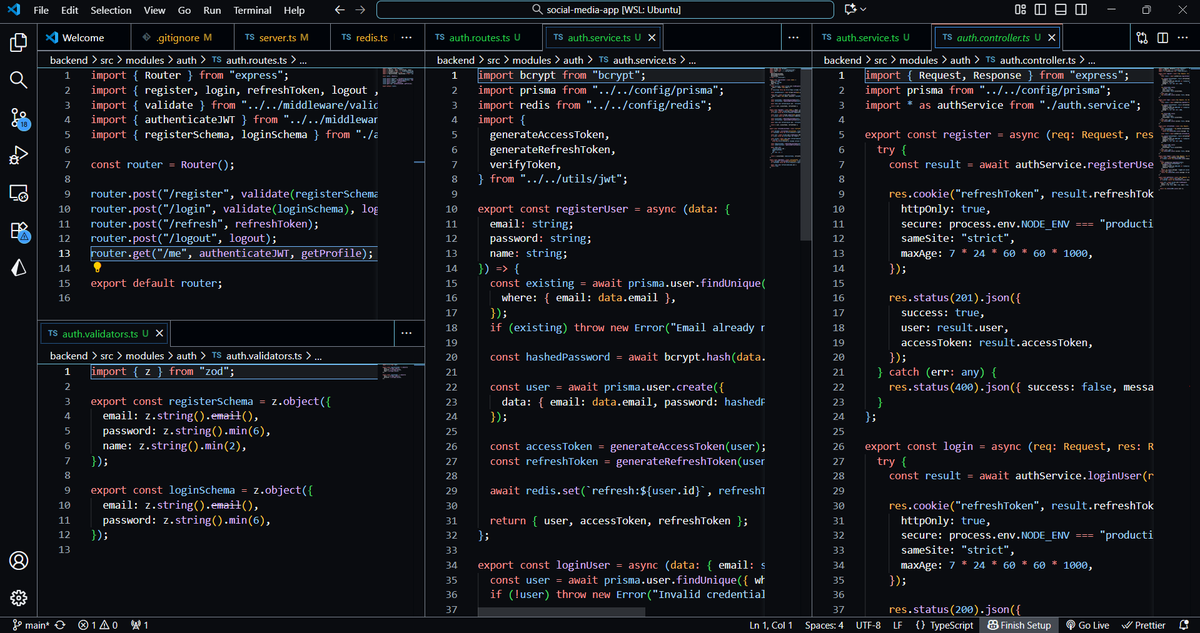Viewport: 1200px width, 633px height.
Task: Open the Manage gear icon
Action: [x=18, y=598]
